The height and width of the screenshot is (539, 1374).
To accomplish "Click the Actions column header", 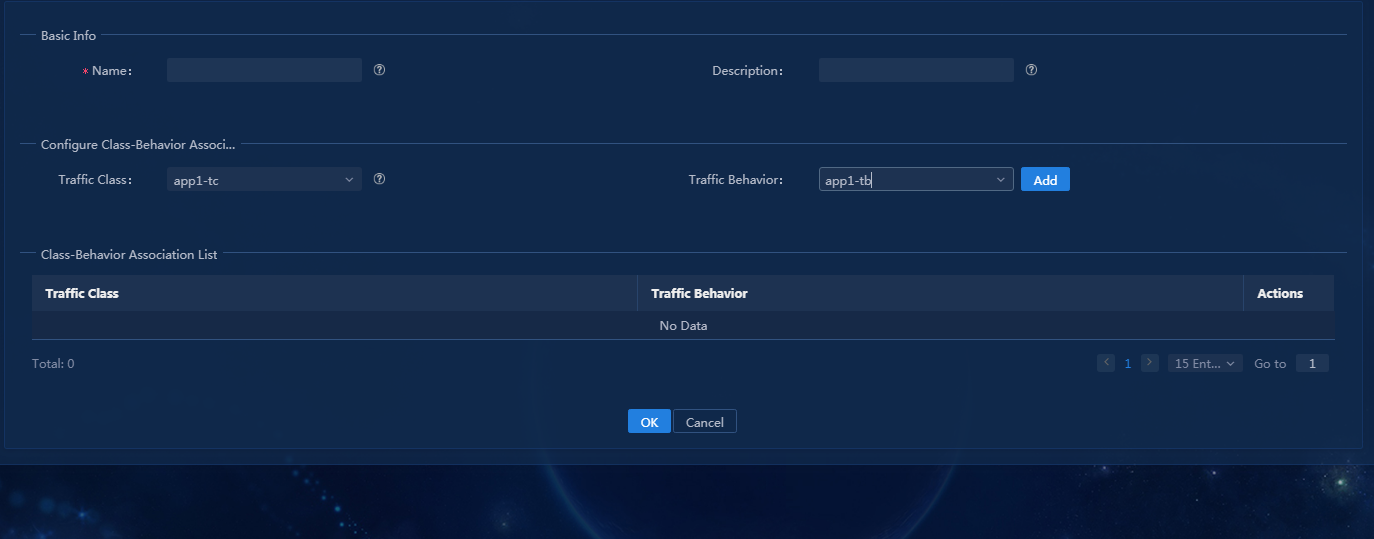I will tap(1289, 293).
